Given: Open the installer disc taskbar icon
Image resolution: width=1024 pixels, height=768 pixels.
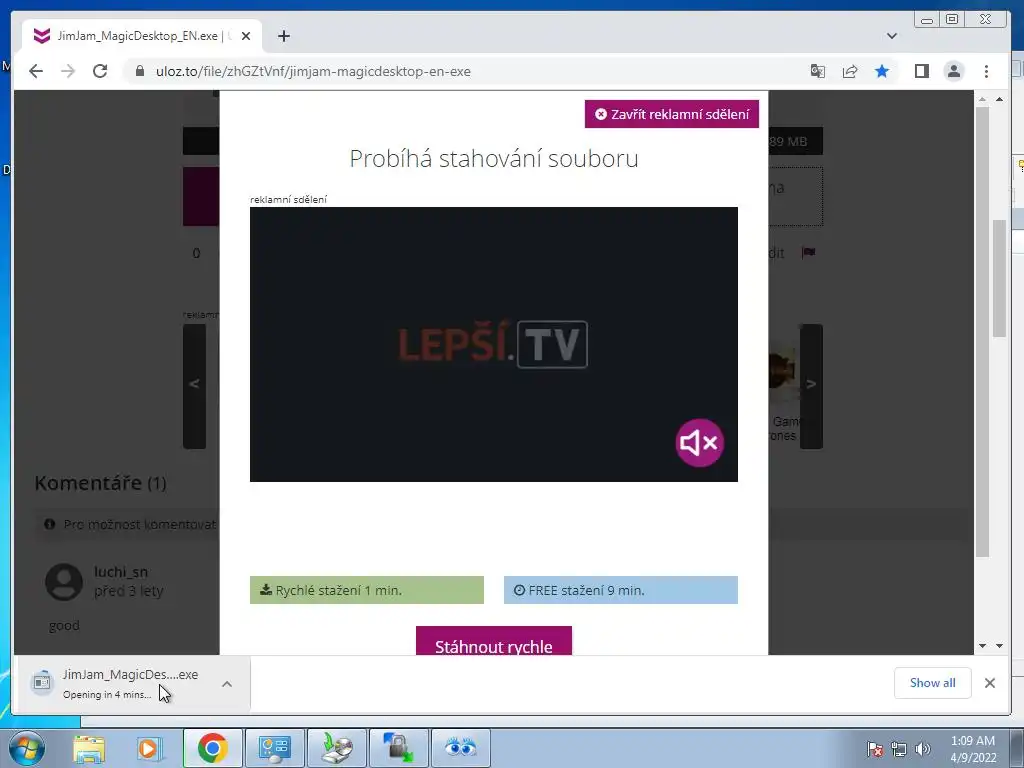Looking at the screenshot, I should tap(336, 748).
